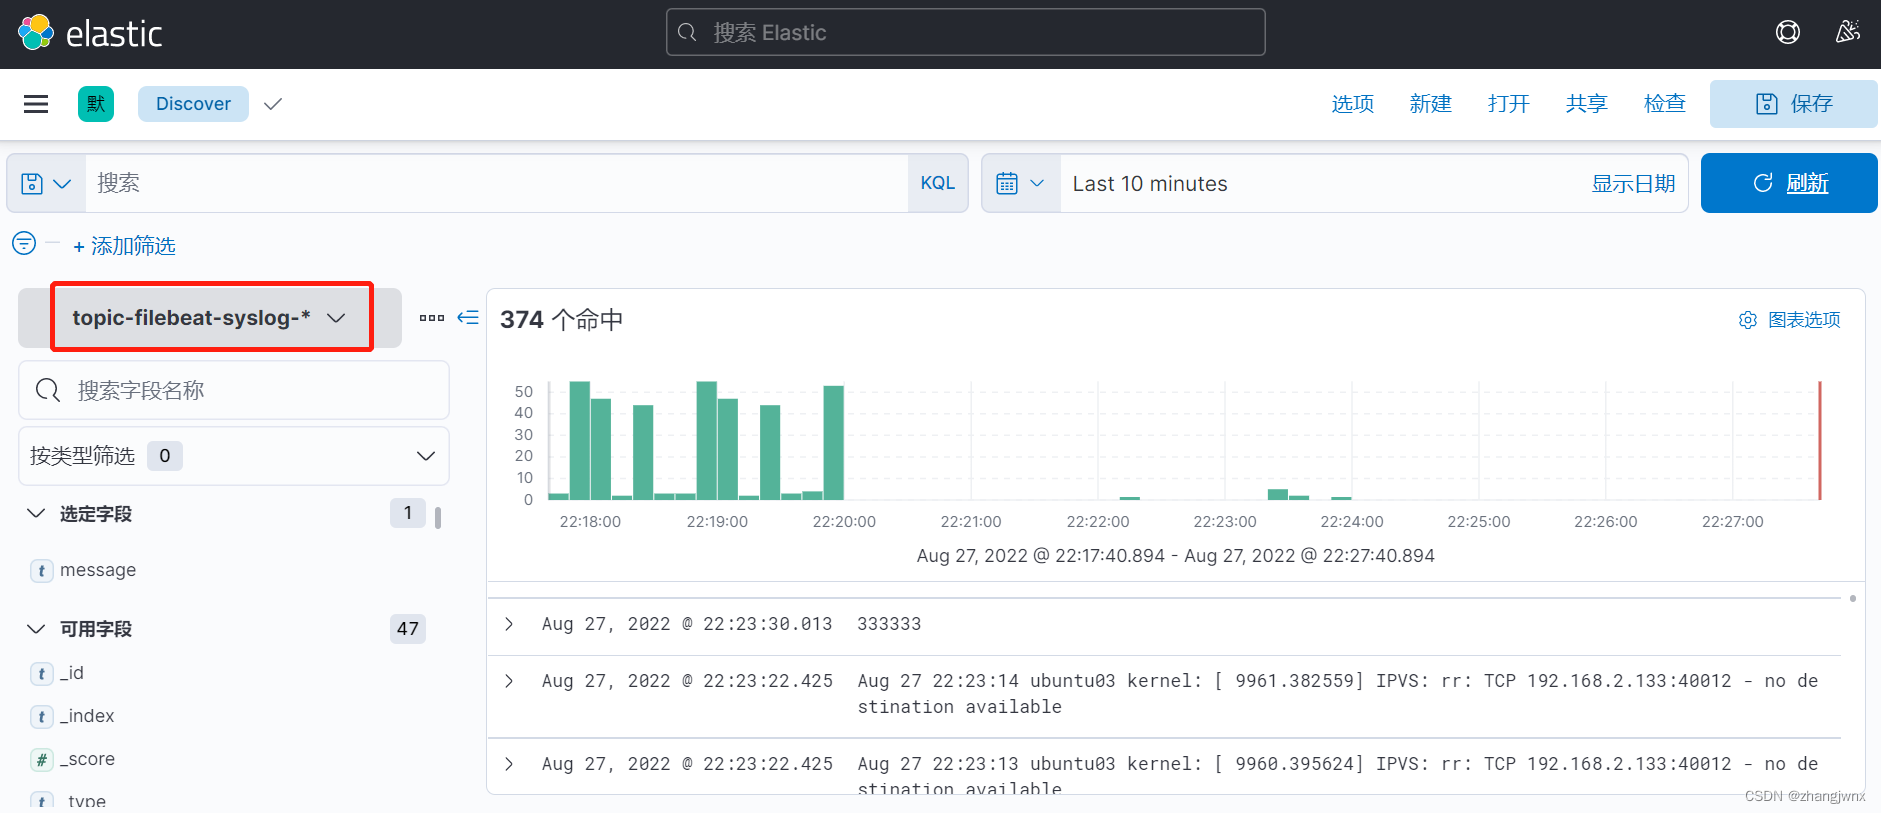
Task: Open the newsfeed celebration icon
Action: pos(1848,32)
